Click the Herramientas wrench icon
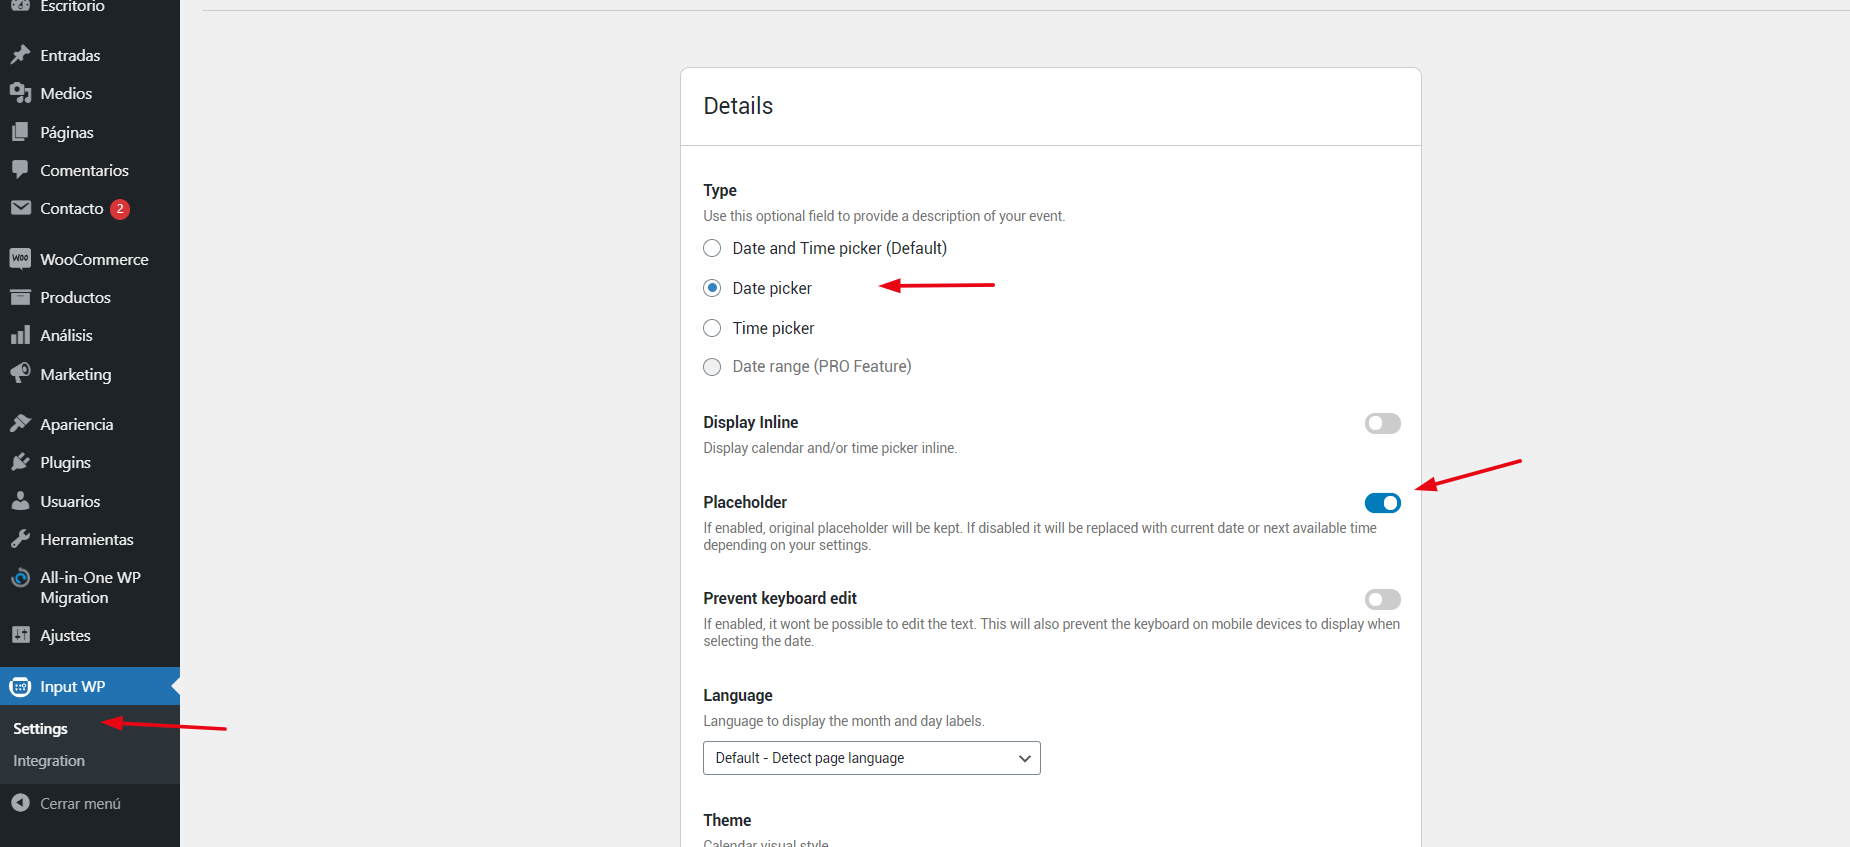The image size is (1850, 847). pyautogui.click(x=20, y=539)
